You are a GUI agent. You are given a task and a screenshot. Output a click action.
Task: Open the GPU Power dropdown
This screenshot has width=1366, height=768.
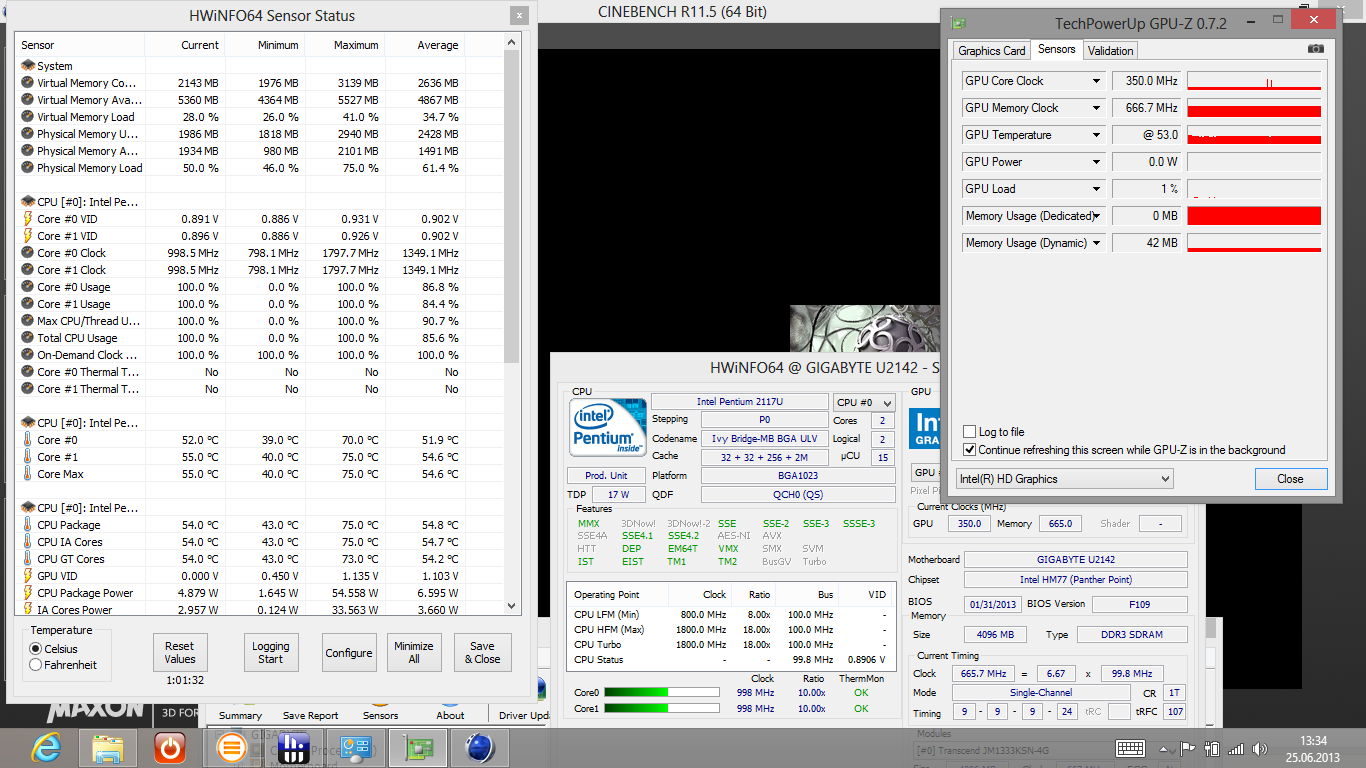pos(1096,162)
